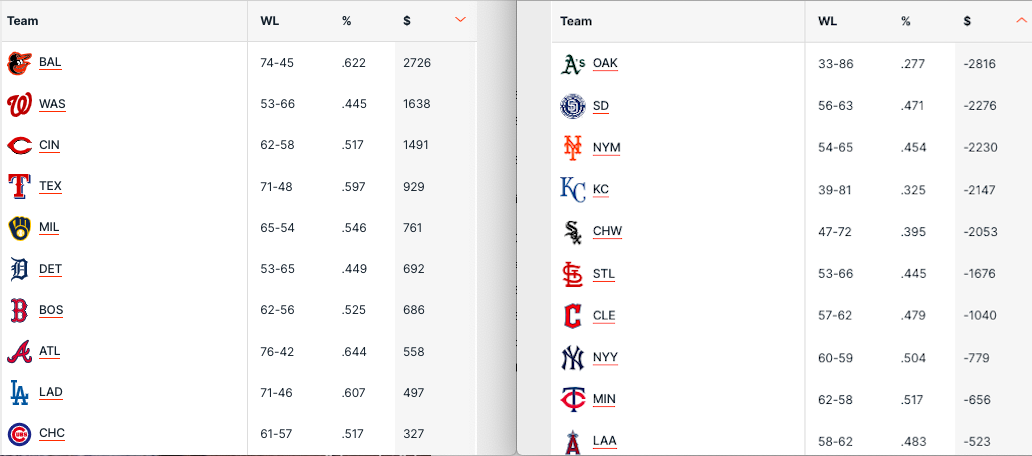Viewport: 1032px width, 456px height.
Task: Open the LAD team link
Action: click(x=50, y=392)
